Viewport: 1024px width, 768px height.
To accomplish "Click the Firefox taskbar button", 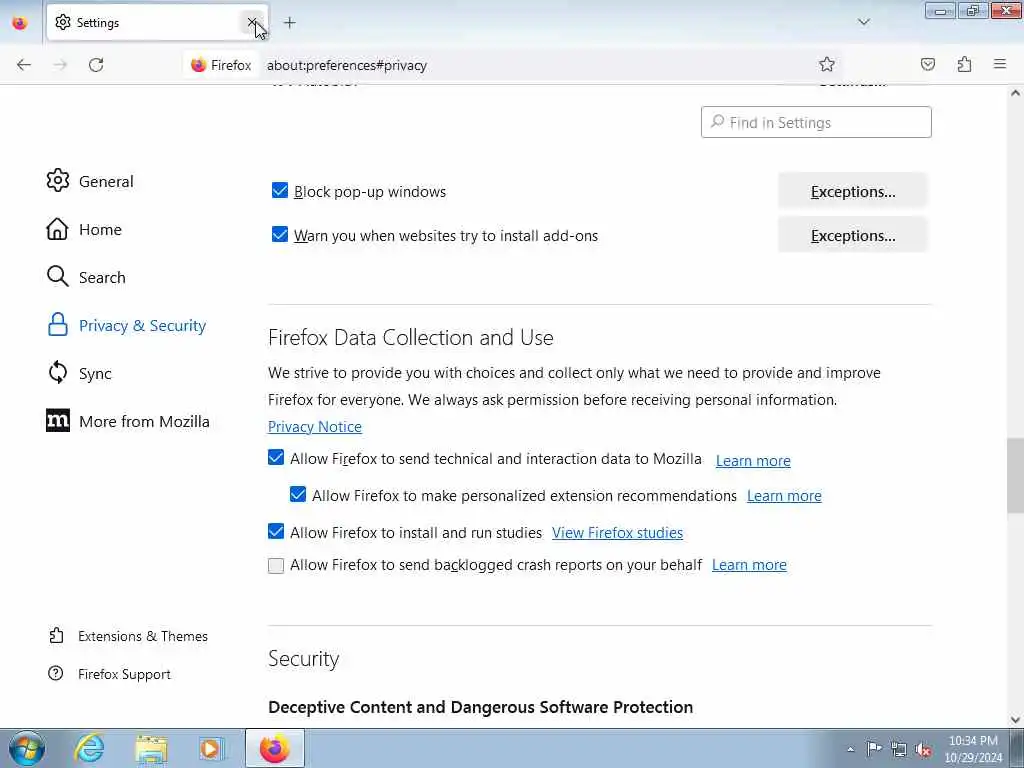I will 275,748.
